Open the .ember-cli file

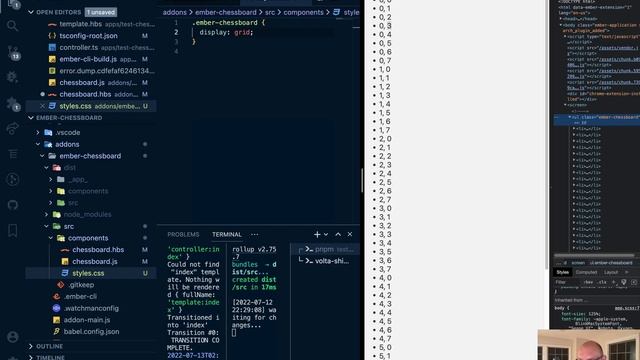91,296
